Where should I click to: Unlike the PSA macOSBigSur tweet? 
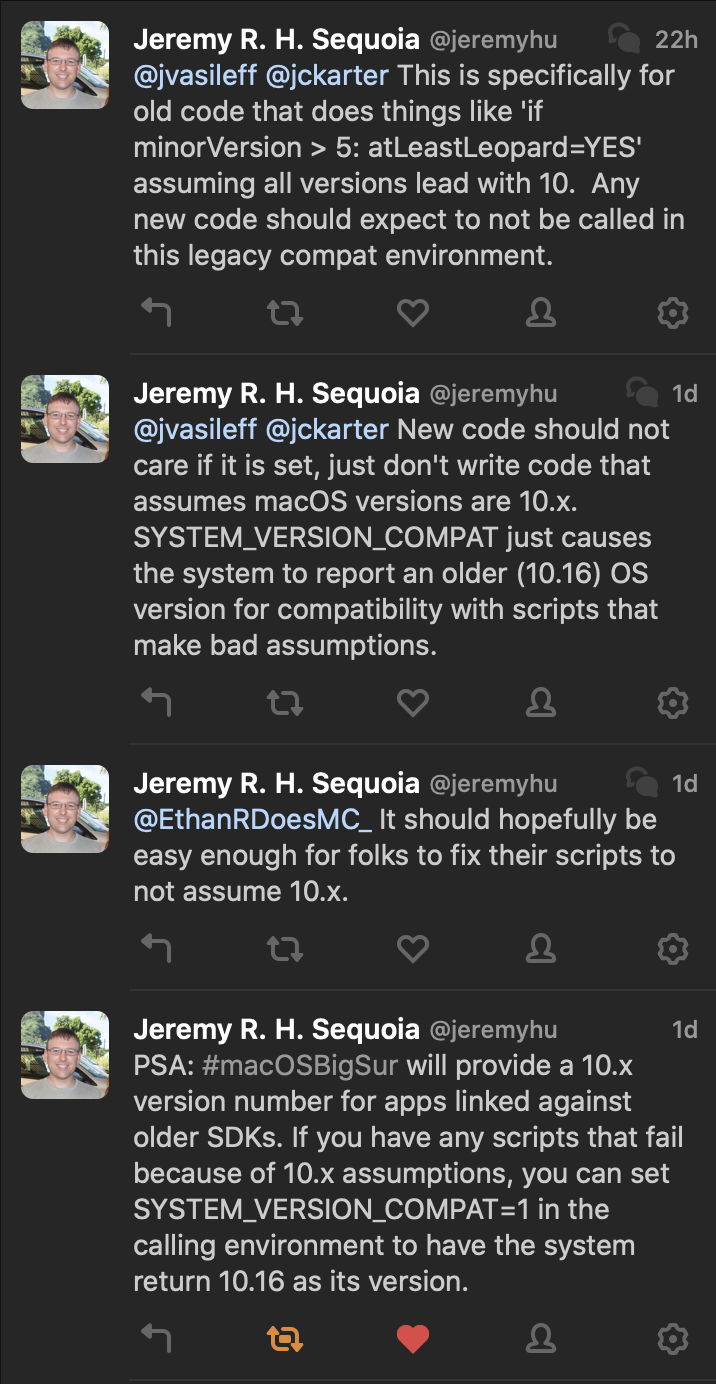coord(413,1338)
